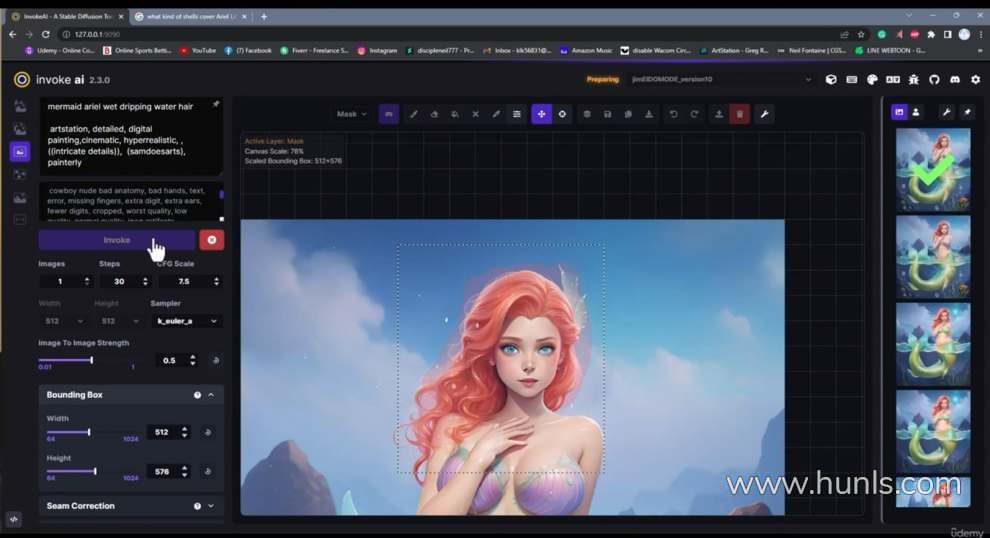Click the Bounding Box Width slider
The image size is (990, 538).
coord(92,432)
